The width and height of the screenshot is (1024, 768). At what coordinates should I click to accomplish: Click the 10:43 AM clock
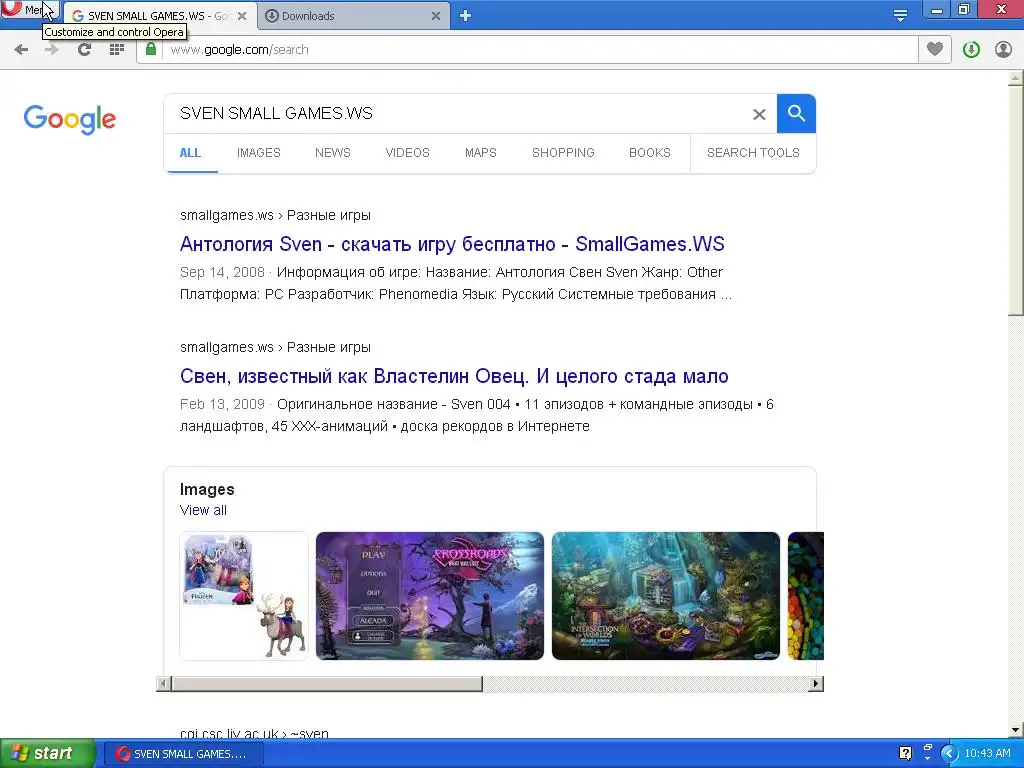click(987, 754)
